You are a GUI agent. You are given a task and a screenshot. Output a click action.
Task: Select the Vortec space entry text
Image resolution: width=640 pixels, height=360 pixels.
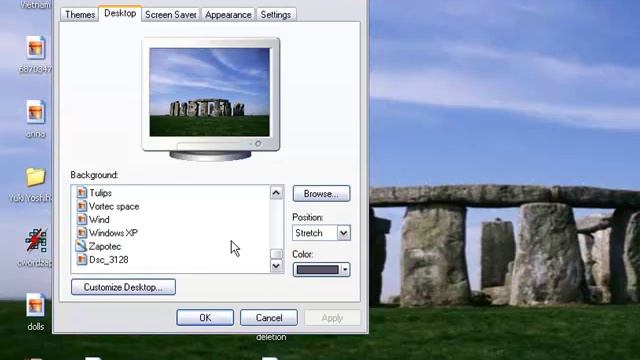[114, 206]
